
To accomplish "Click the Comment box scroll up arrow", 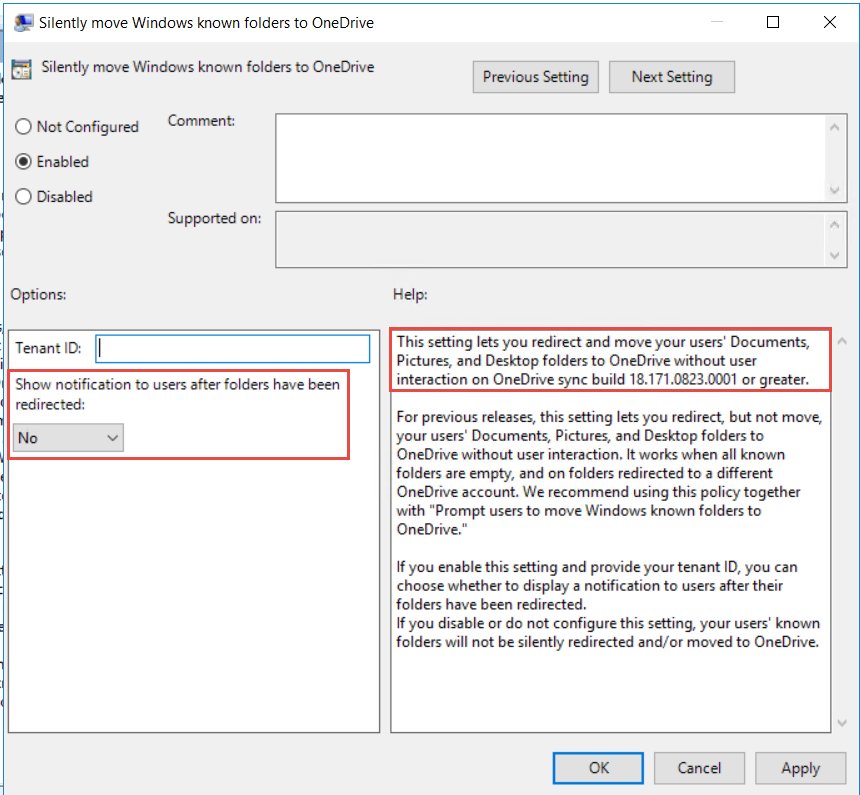I will 834,127.
